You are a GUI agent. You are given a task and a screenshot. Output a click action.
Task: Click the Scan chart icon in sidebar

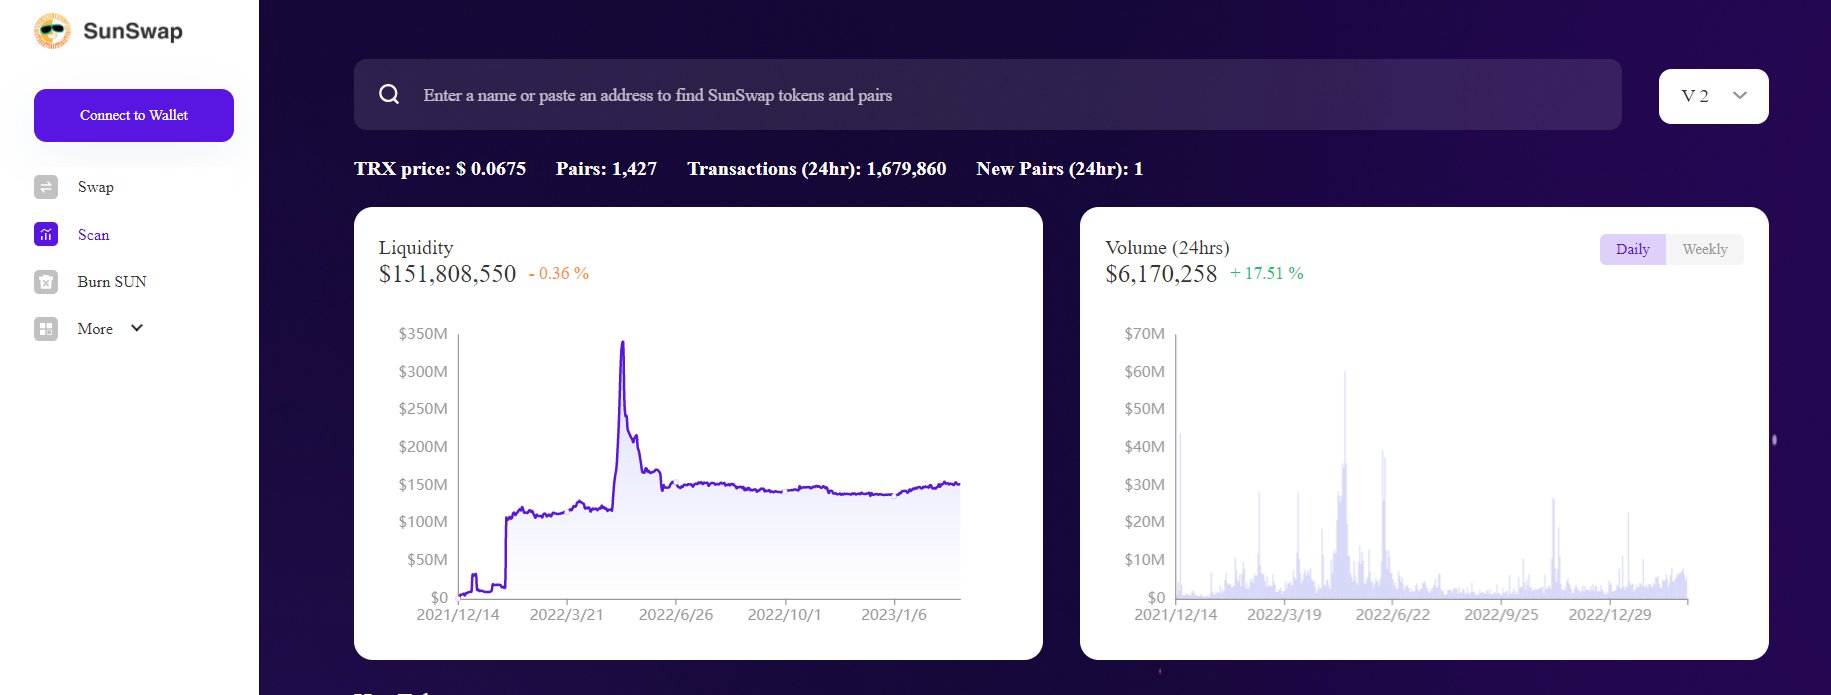46,234
